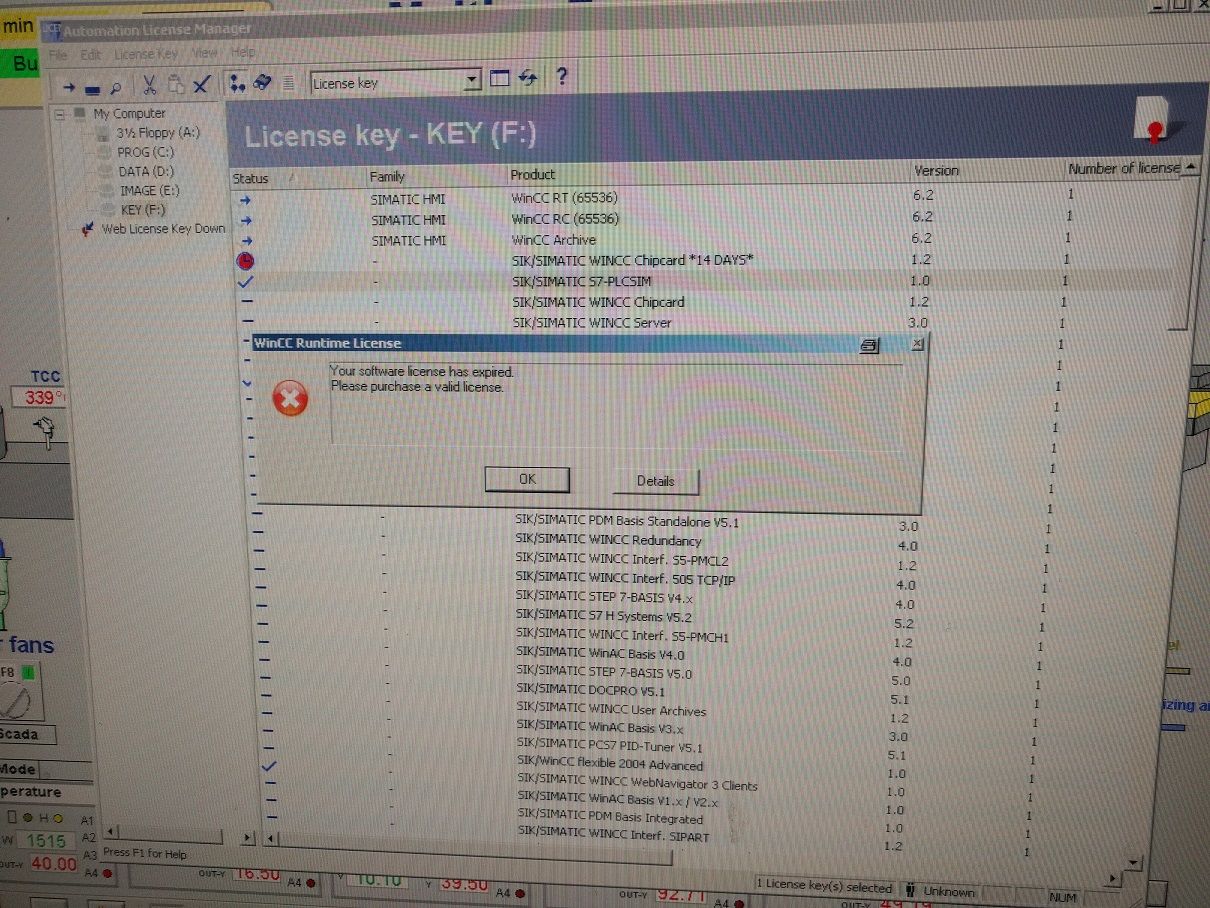This screenshot has width=1210, height=908.
Task: Open the Edit menu
Action: (91, 54)
